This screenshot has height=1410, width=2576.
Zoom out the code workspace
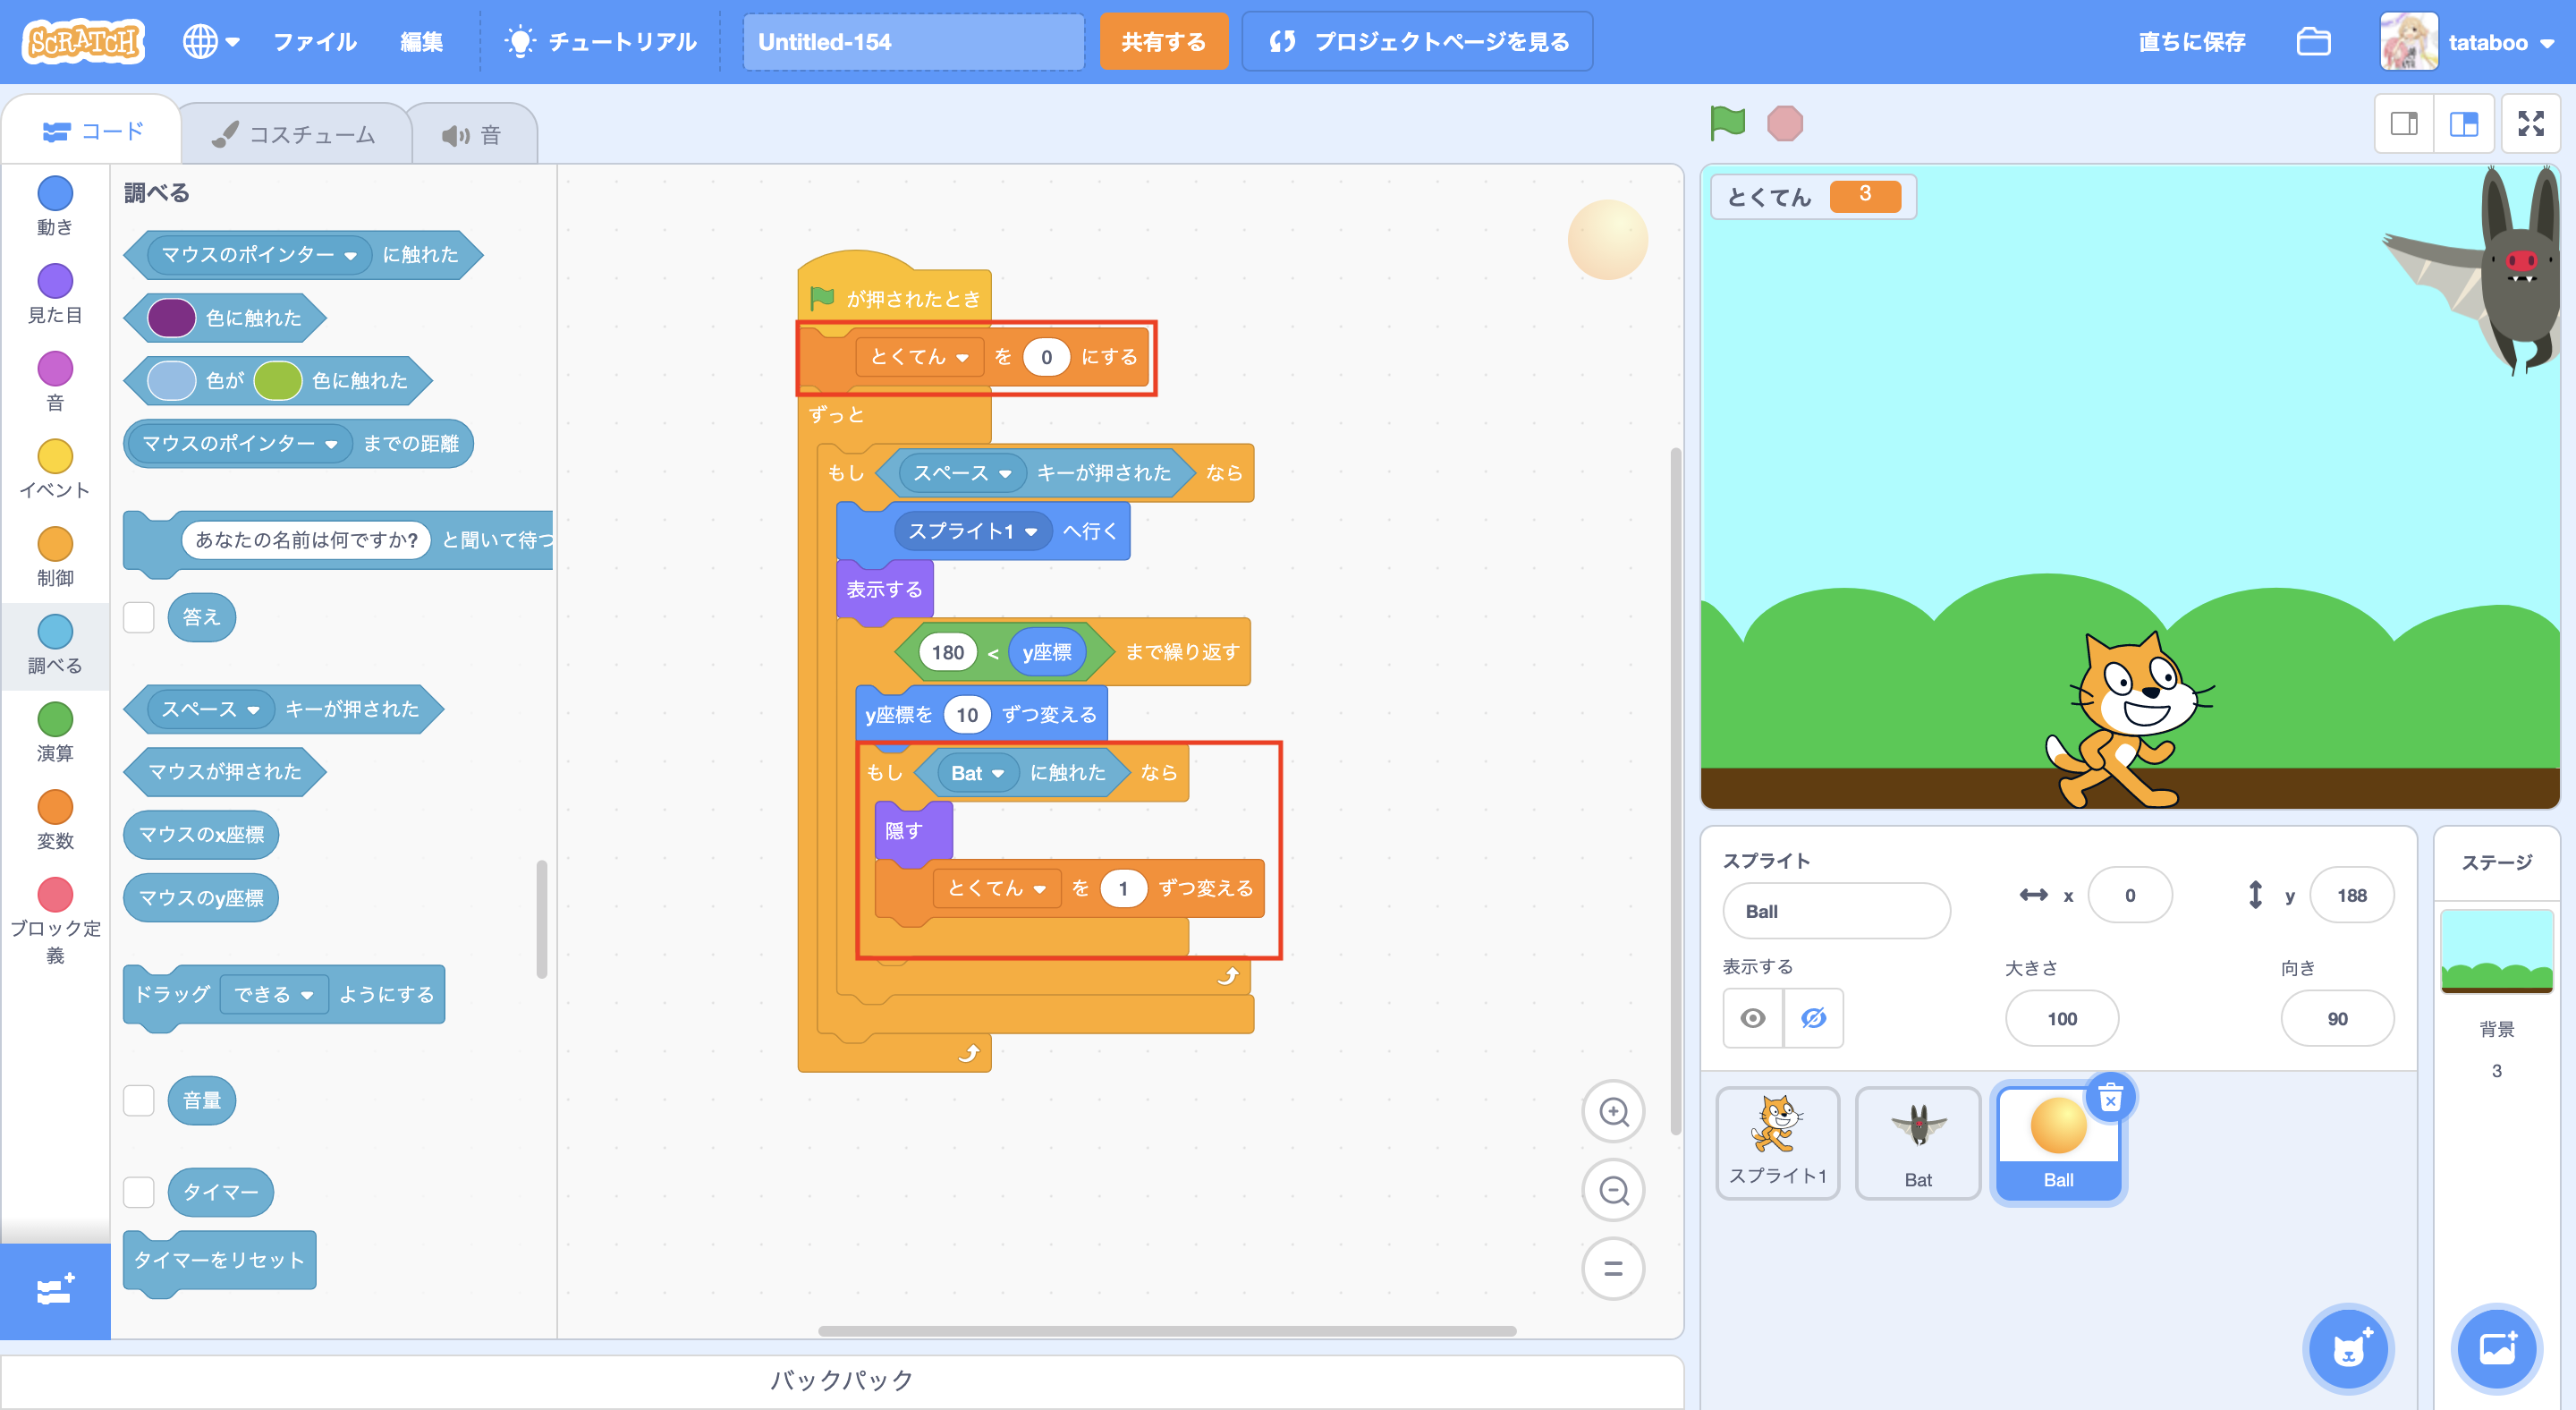point(1613,1190)
